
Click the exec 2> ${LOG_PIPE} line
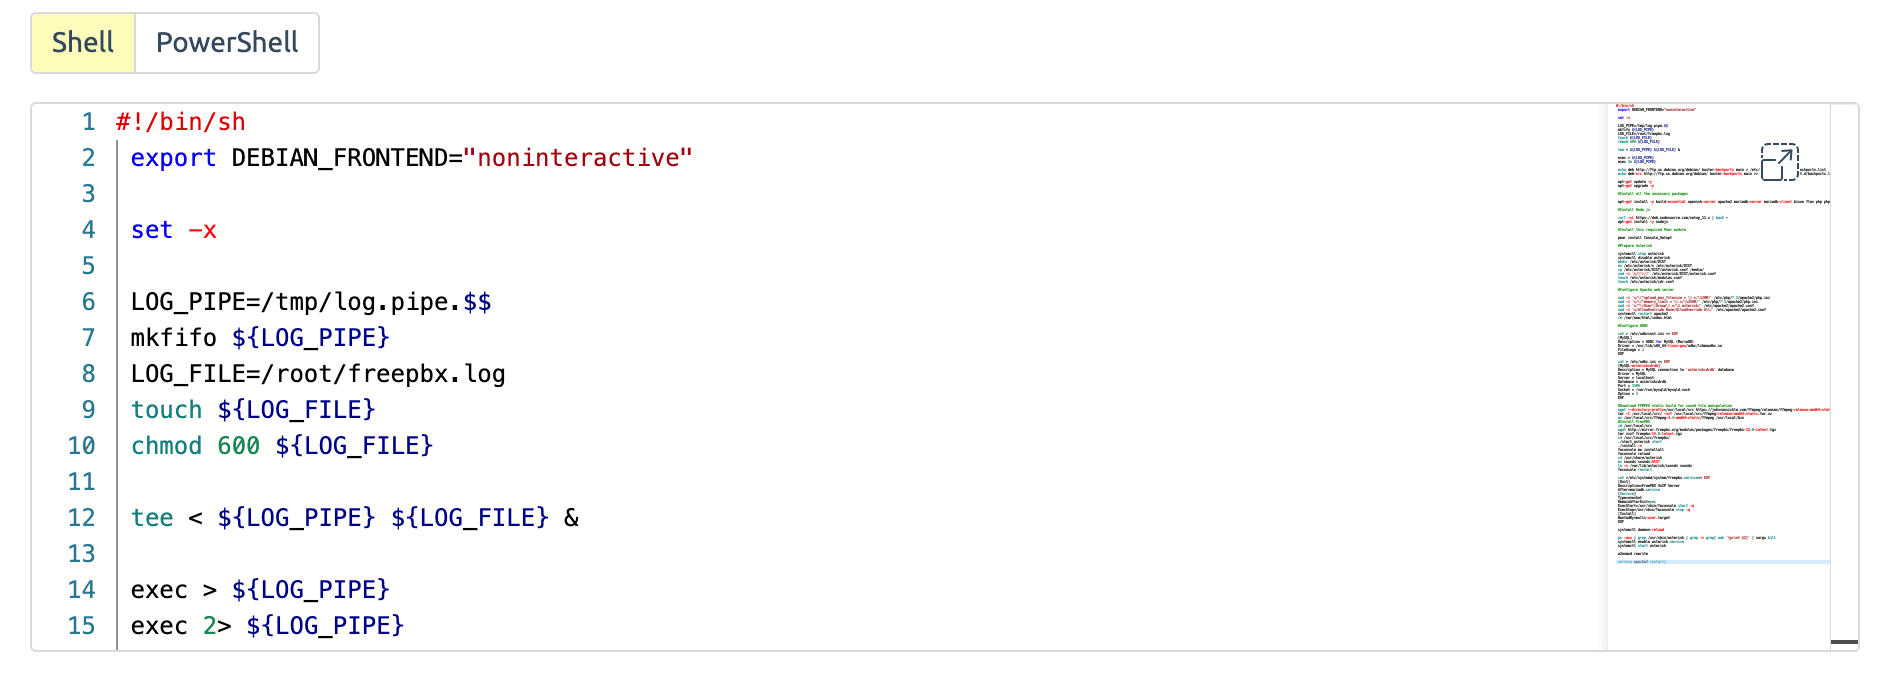pyautogui.click(x=267, y=626)
